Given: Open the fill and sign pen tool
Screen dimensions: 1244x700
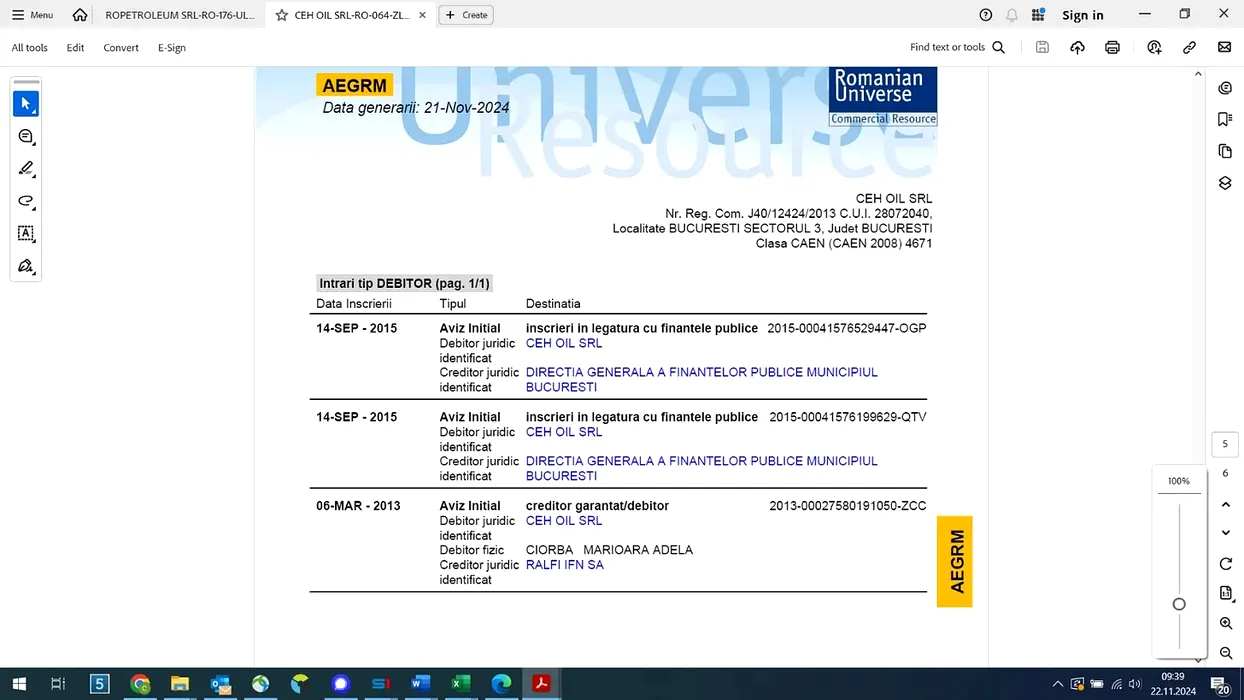Looking at the screenshot, I should (x=26, y=267).
